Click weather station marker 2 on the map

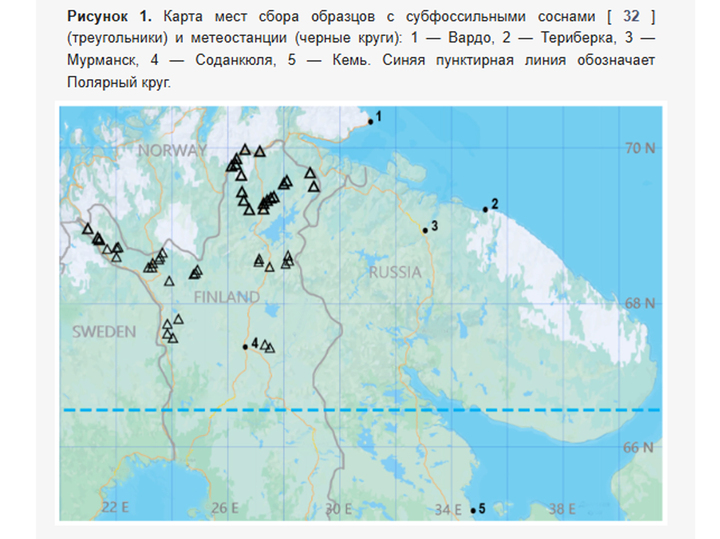pos(485,209)
